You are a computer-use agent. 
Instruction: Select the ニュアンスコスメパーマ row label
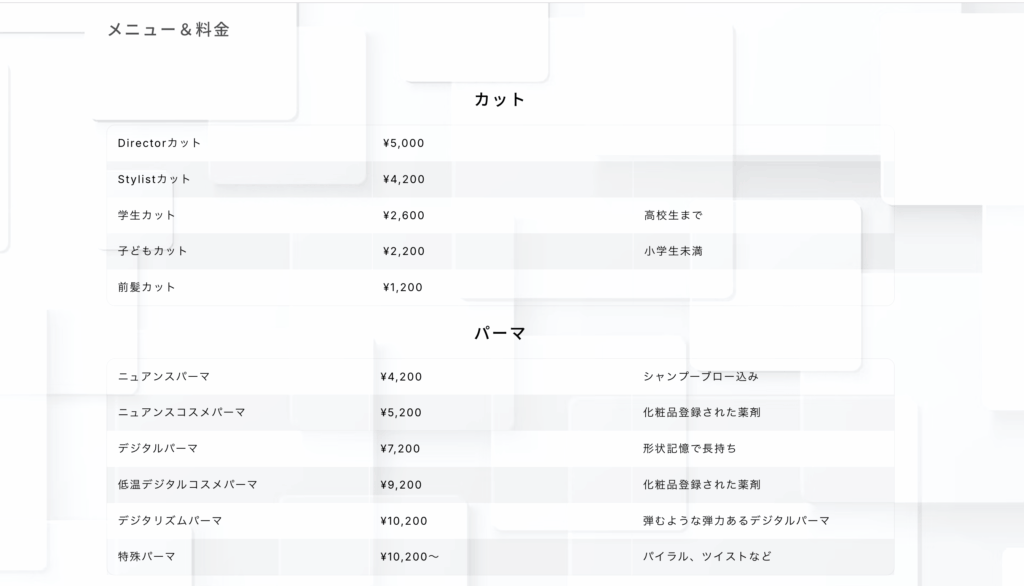point(182,412)
